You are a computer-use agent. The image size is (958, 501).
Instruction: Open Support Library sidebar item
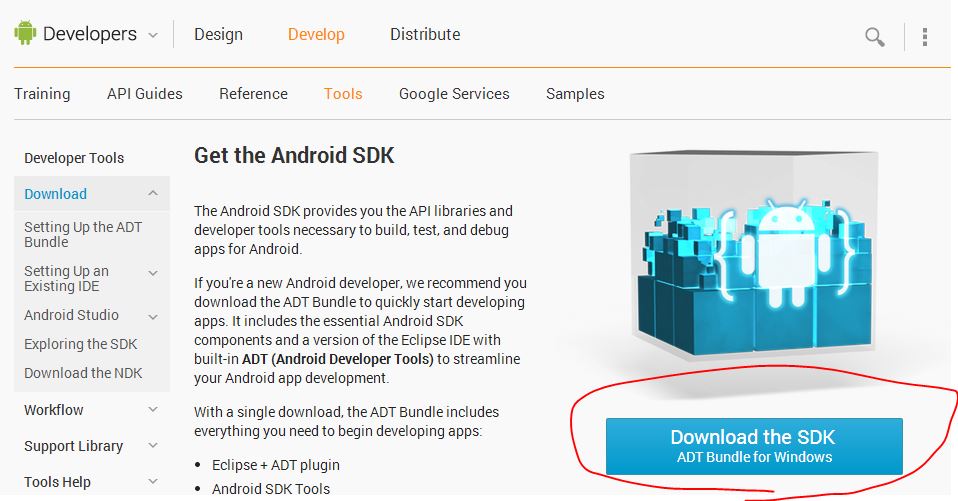(73, 446)
